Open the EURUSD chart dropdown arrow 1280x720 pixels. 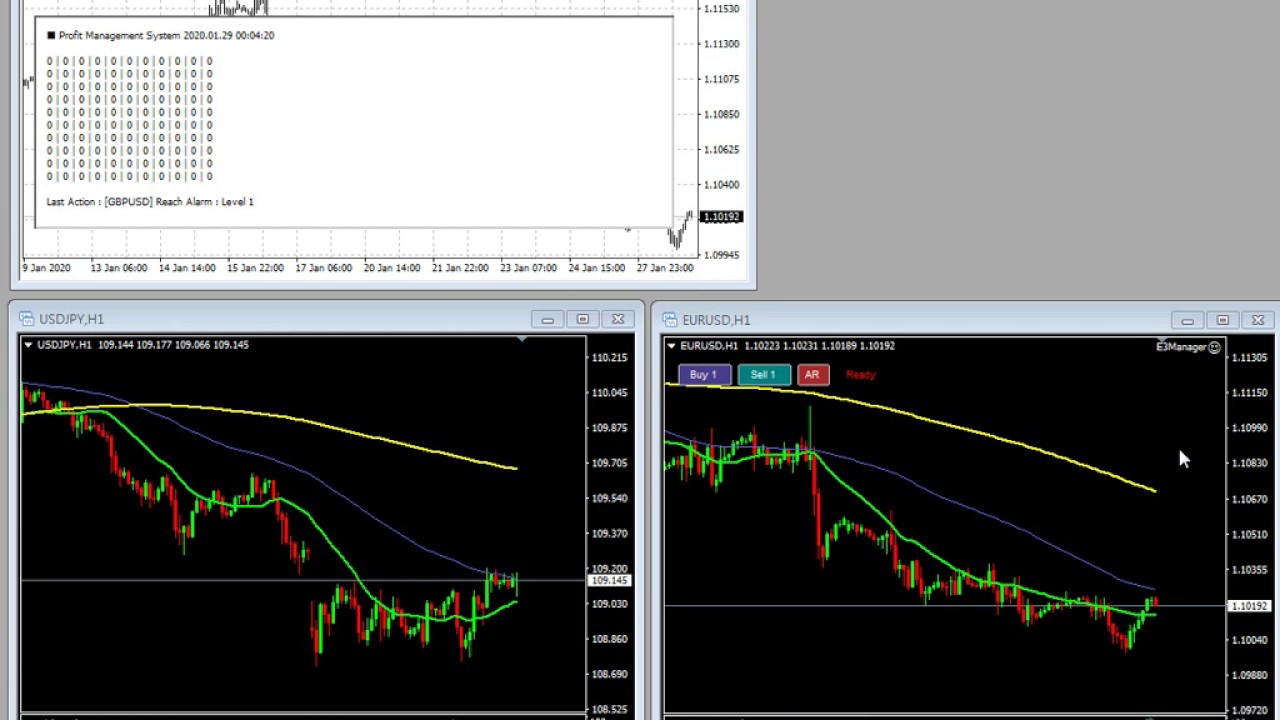point(671,346)
